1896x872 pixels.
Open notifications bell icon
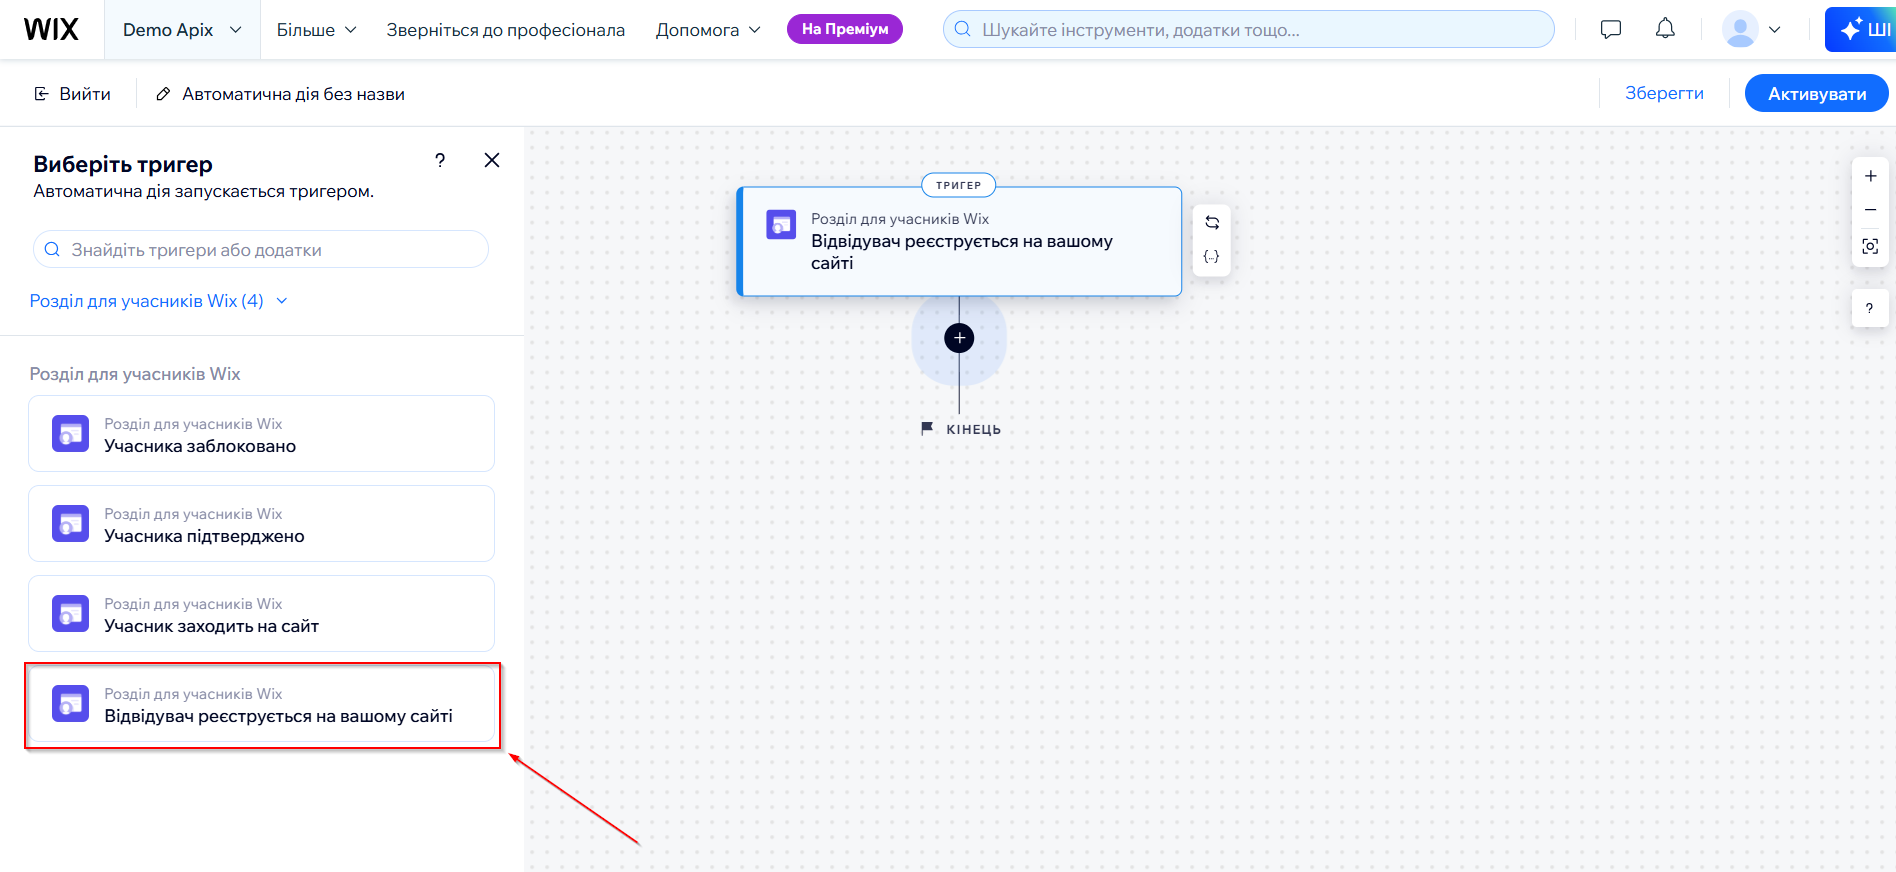coord(1665,29)
